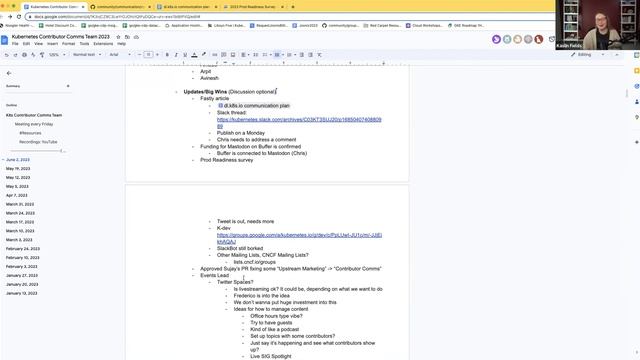Click the dl.k8s.io communication plan chip

click(254, 106)
